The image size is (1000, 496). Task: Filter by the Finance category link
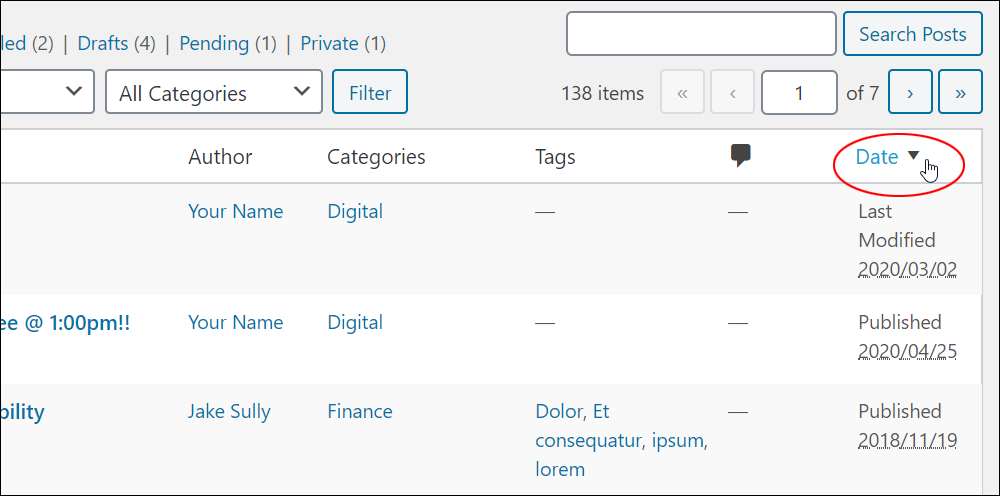pos(360,411)
